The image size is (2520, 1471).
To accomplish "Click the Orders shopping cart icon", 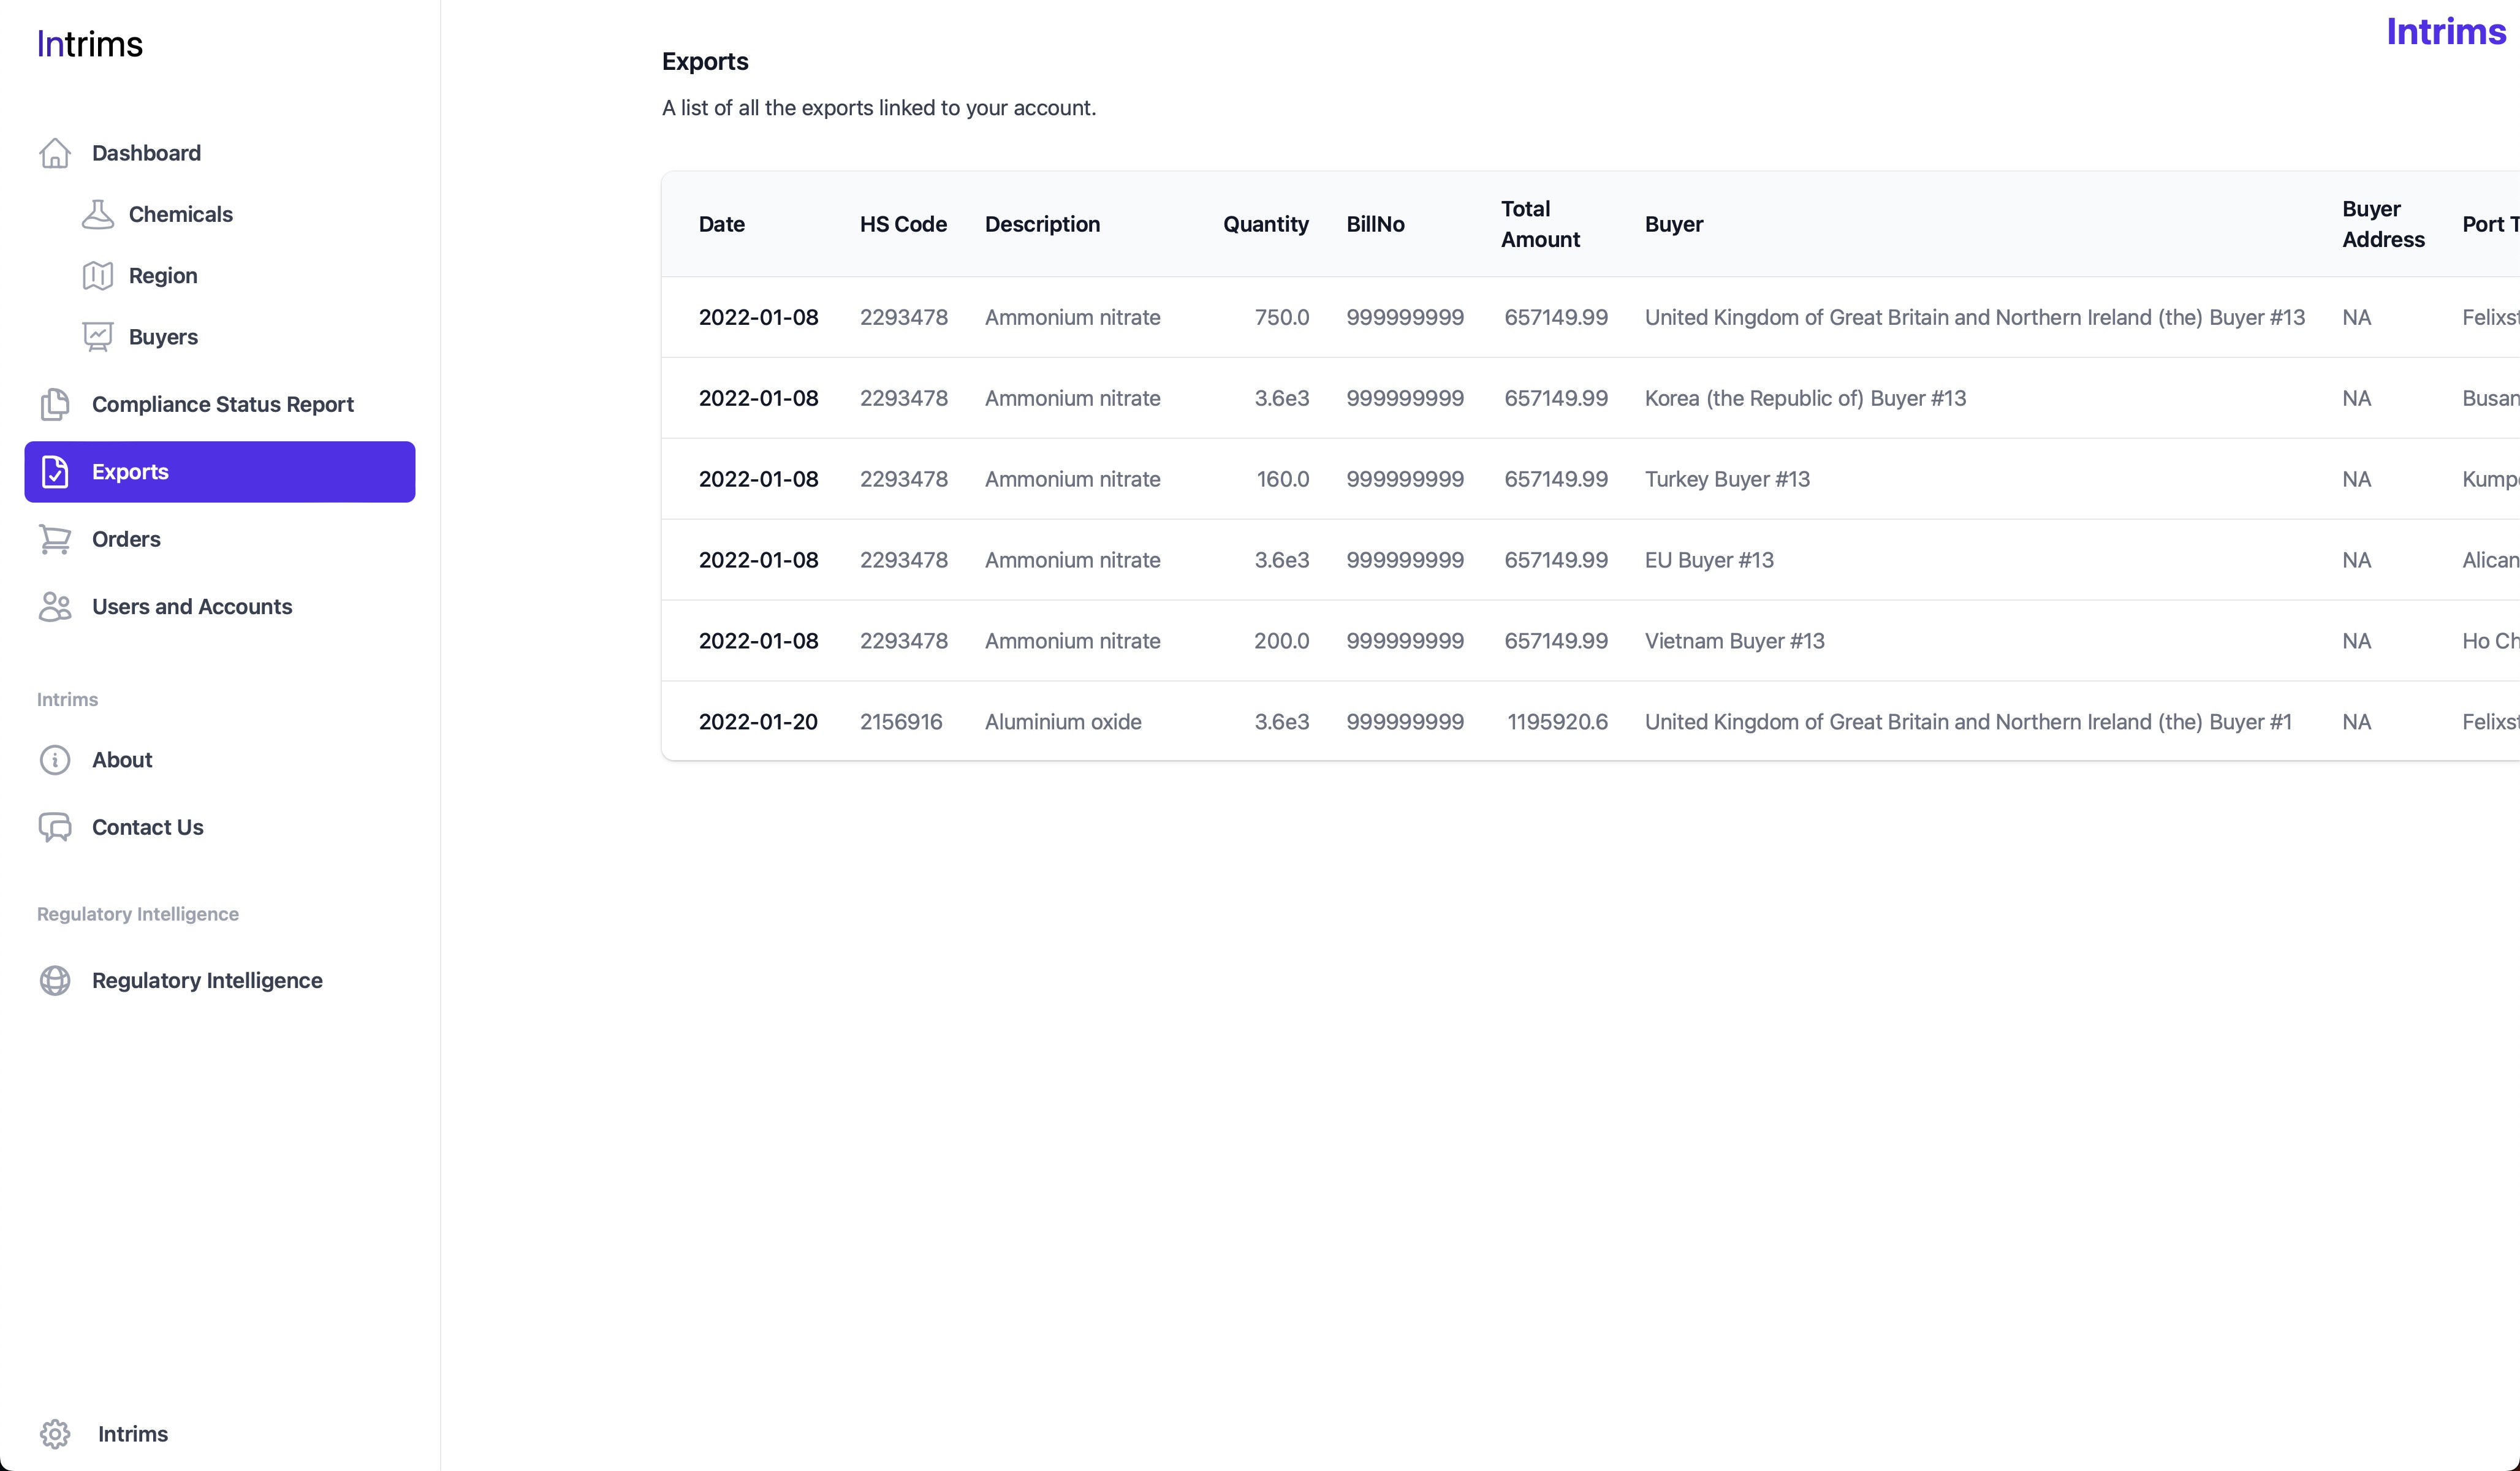I will point(55,539).
